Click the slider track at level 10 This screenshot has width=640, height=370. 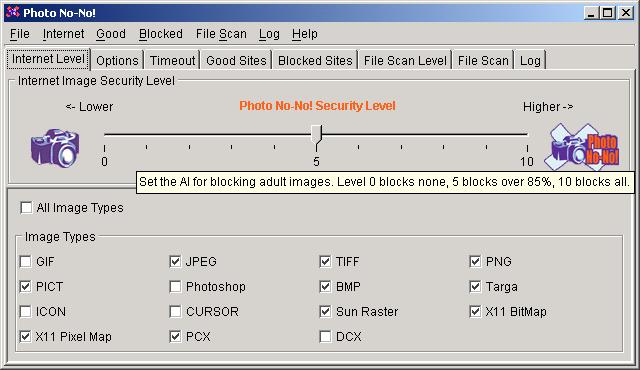[x=527, y=134]
